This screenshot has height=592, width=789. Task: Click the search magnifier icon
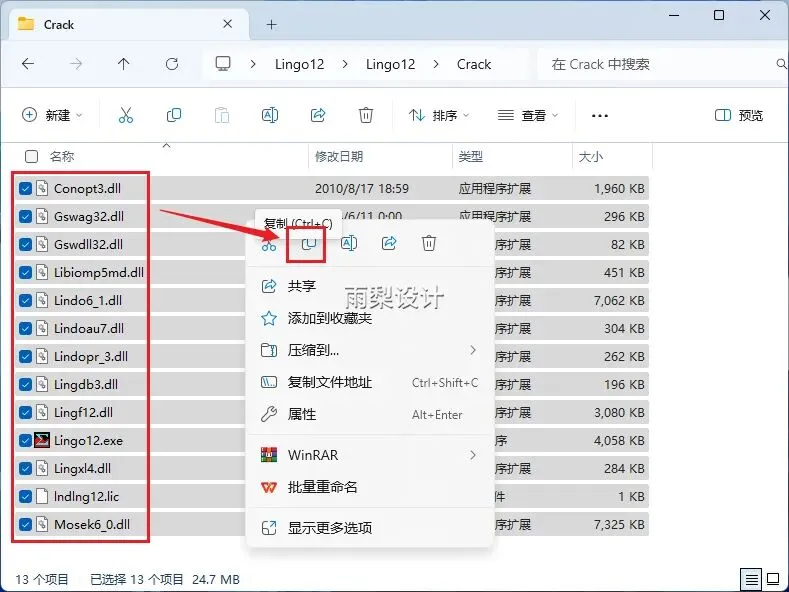click(x=781, y=64)
